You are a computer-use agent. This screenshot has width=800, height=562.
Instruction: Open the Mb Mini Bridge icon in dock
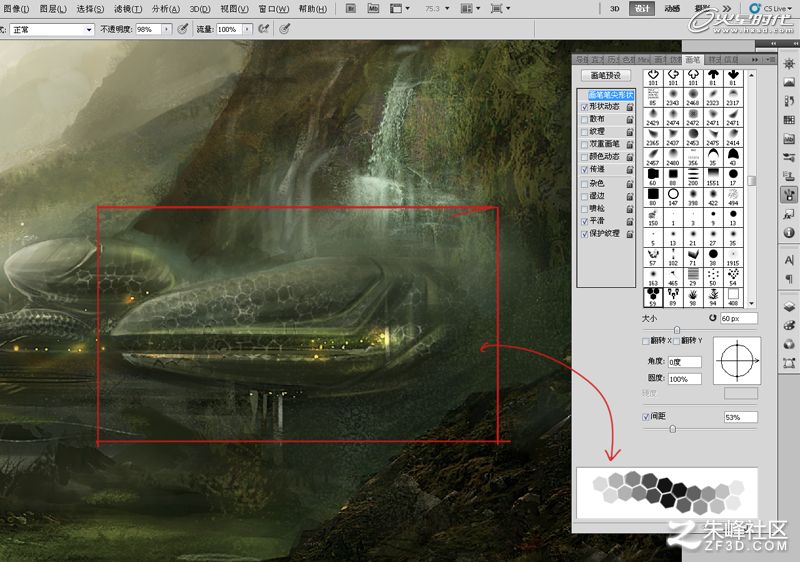[x=789, y=139]
